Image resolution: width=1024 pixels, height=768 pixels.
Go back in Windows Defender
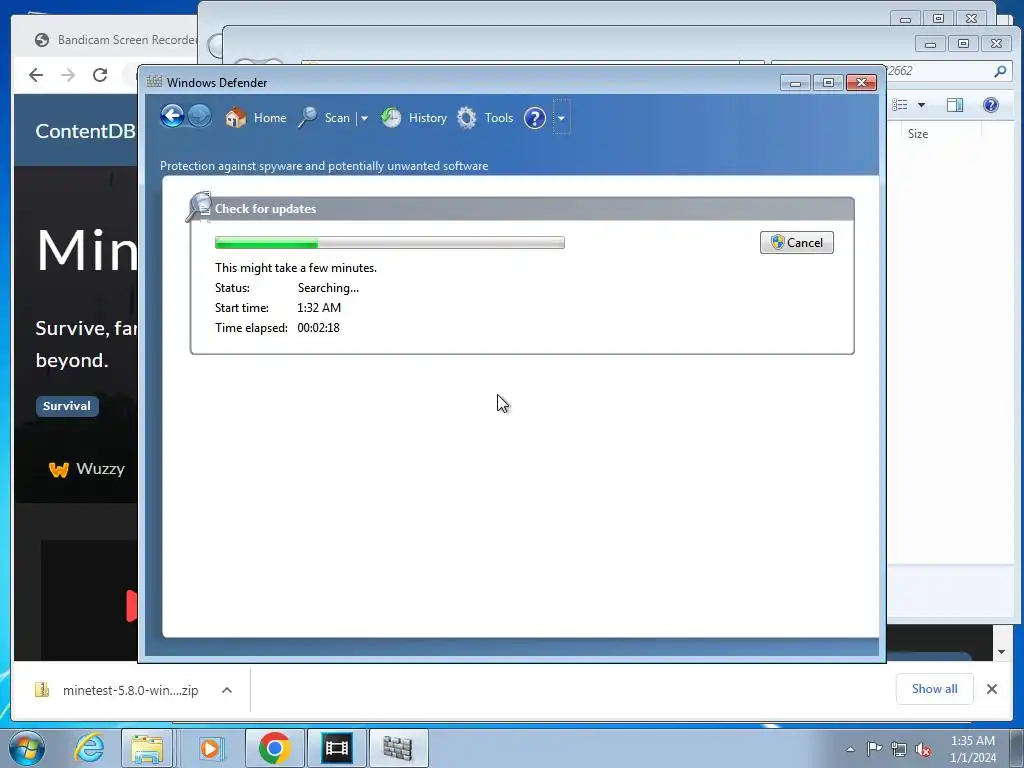[x=172, y=117]
